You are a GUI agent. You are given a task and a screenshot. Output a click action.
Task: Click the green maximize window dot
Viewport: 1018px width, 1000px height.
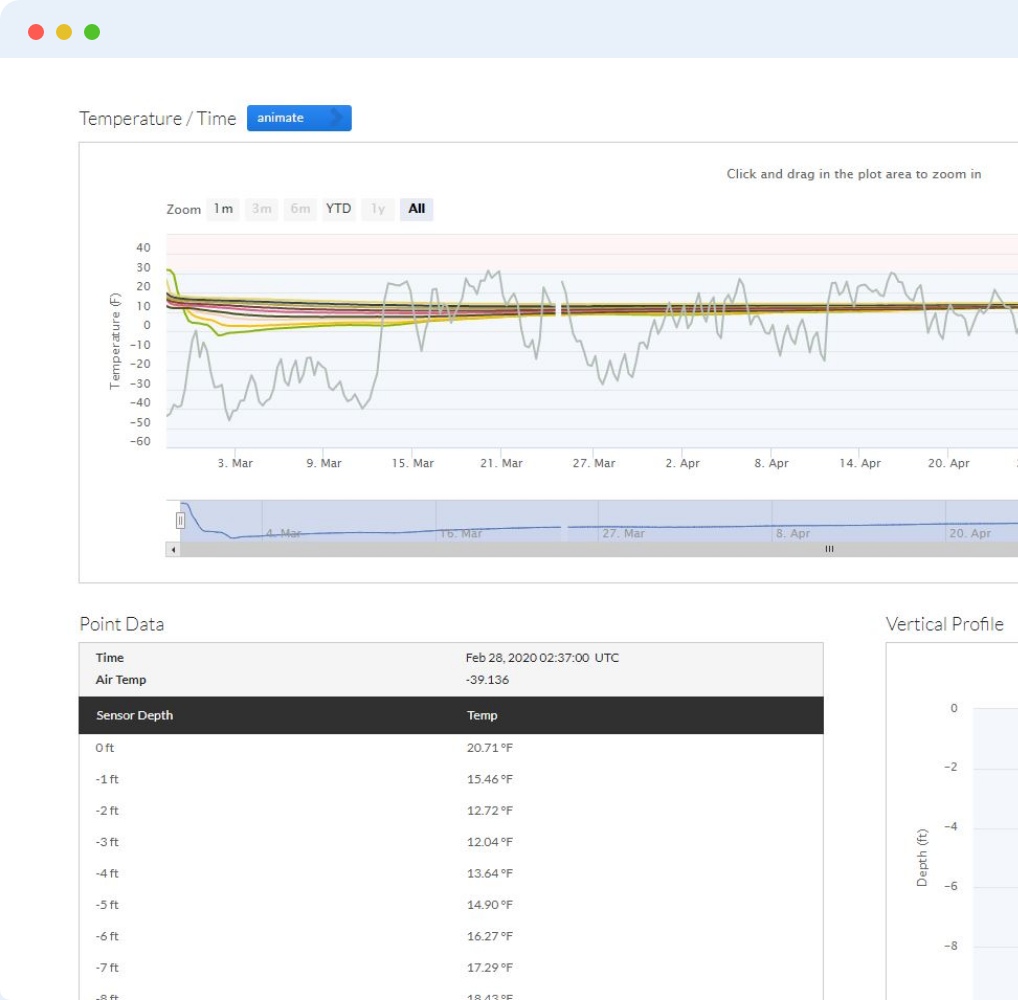click(x=92, y=32)
